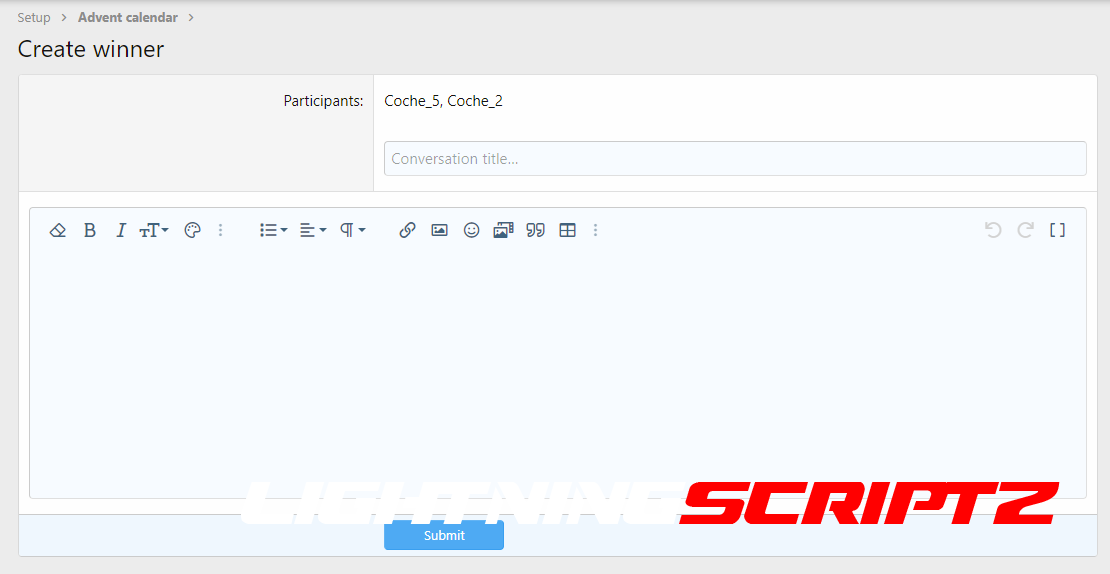1110x574 pixels.
Task: Click the Conversation title input field
Action: 735,159
